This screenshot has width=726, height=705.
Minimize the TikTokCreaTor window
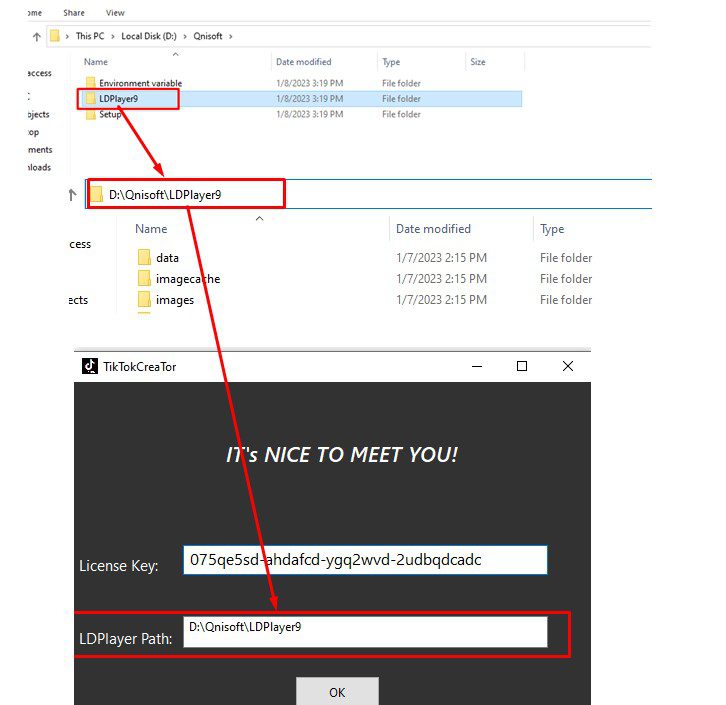coord(477,366)
